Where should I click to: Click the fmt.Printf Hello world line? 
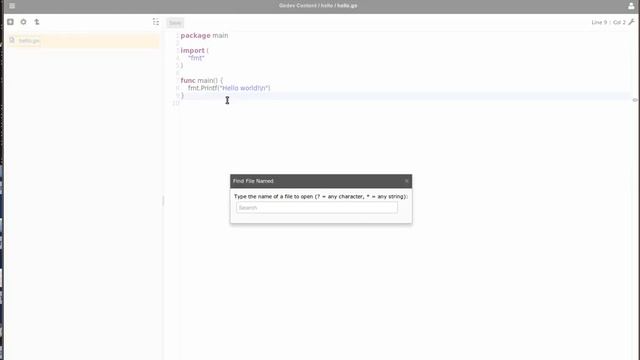point(229,88)
